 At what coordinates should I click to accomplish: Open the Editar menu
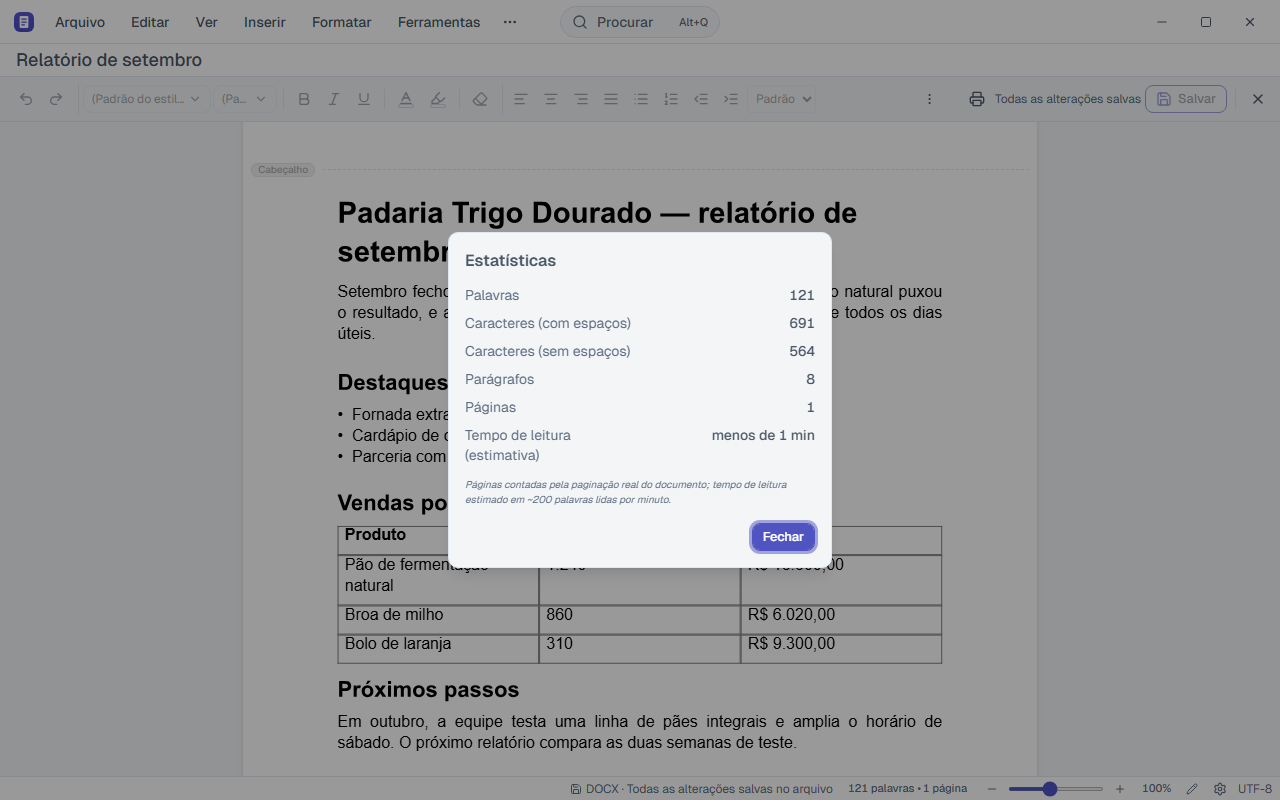pyautogui.click(x=150, y=22)
